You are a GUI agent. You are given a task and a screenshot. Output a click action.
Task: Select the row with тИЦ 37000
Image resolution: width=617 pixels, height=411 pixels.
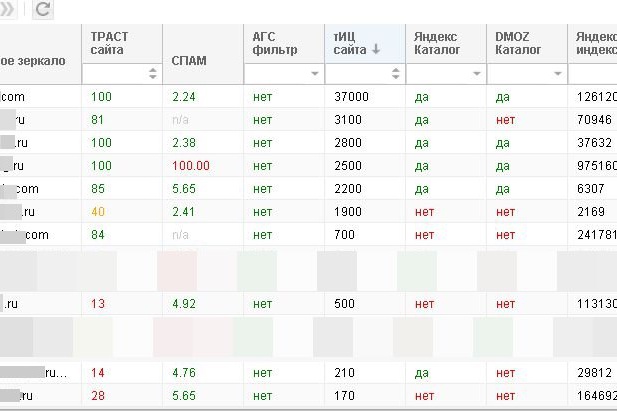(308, 96)
